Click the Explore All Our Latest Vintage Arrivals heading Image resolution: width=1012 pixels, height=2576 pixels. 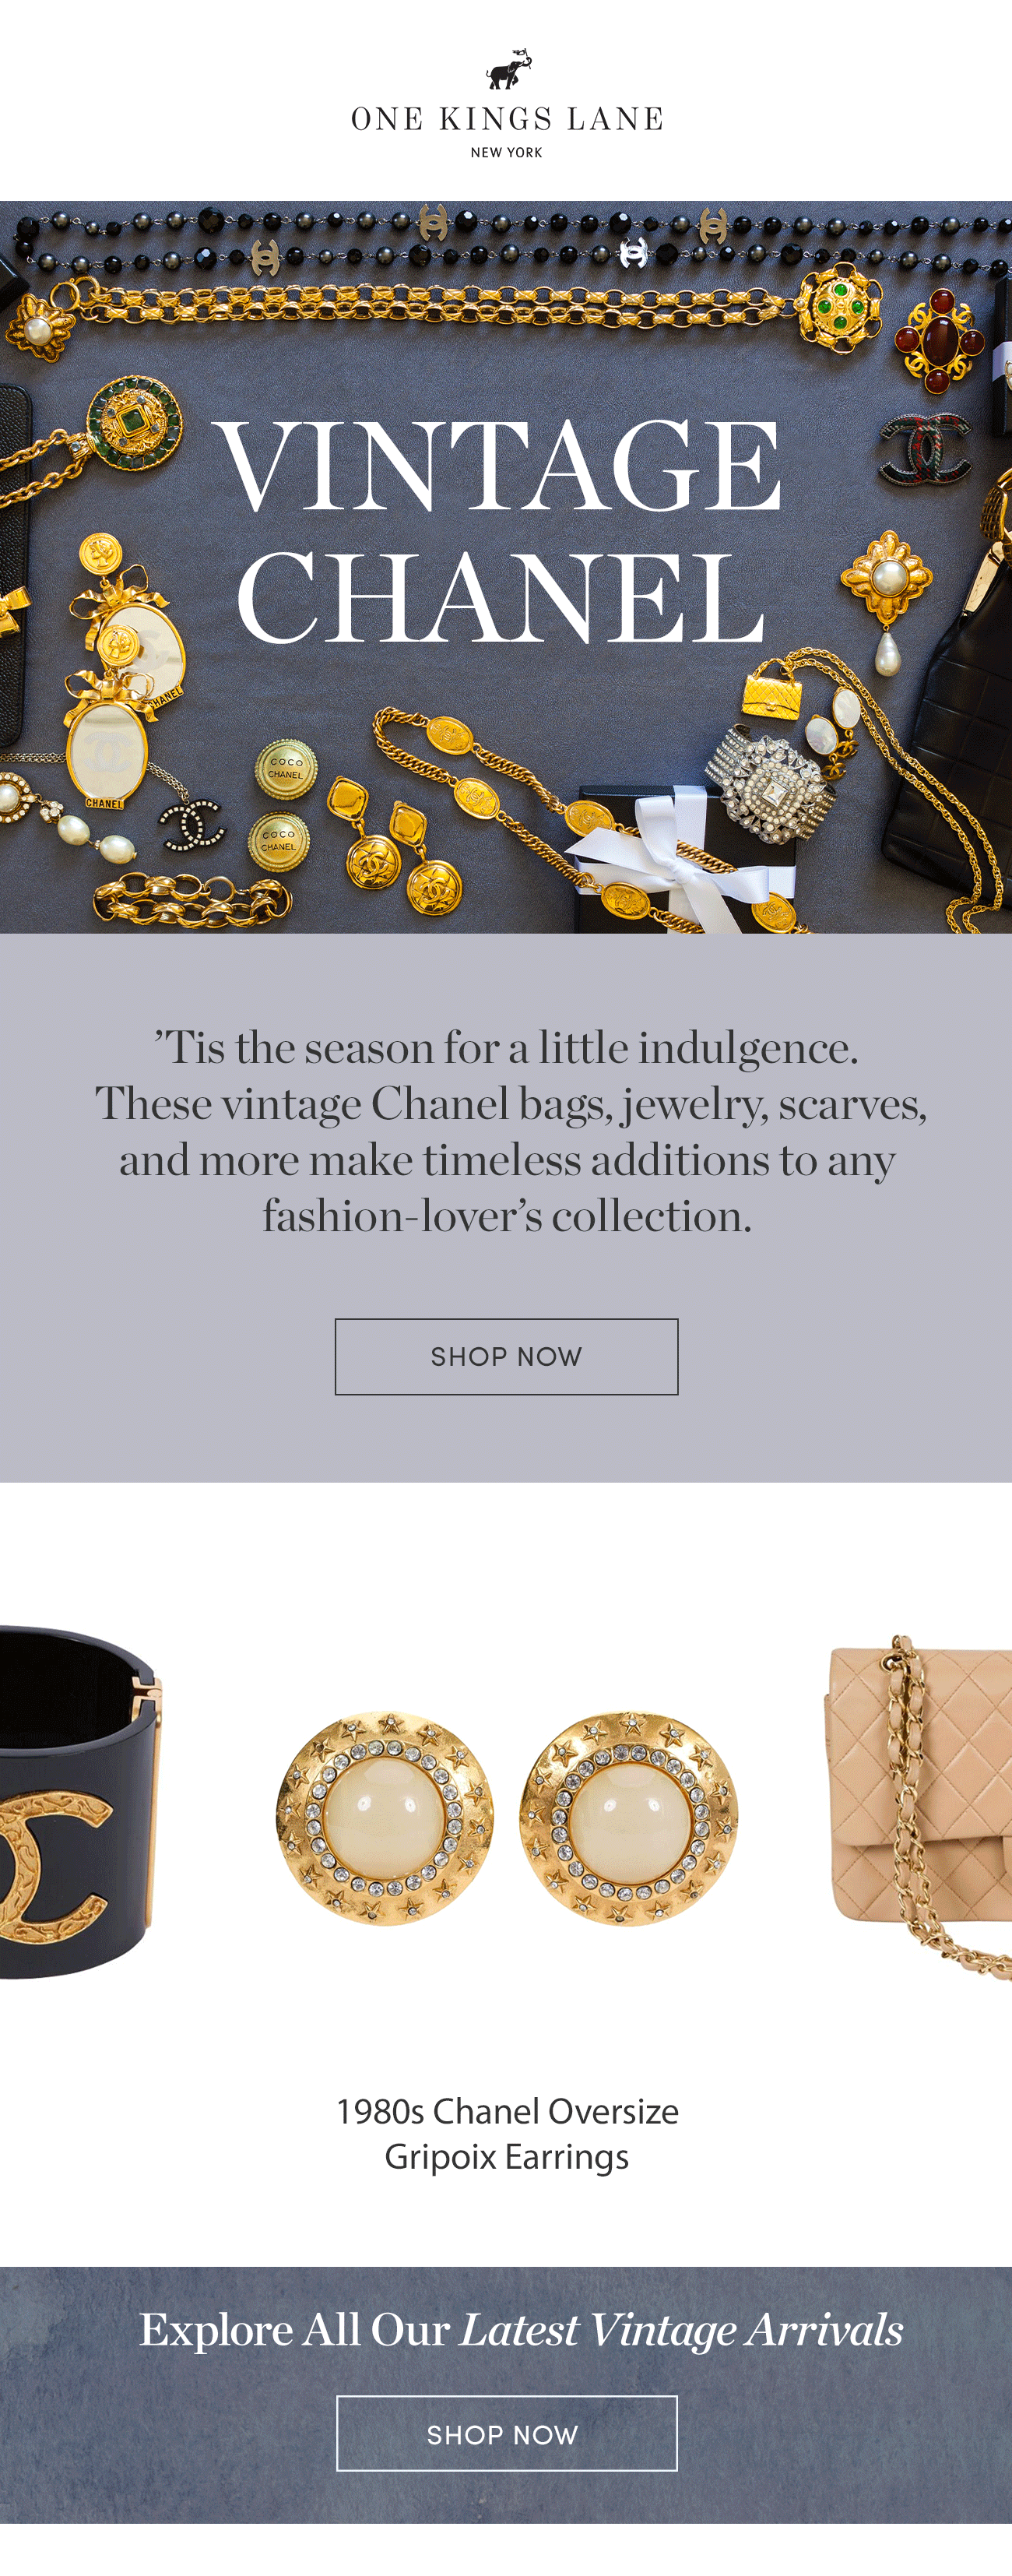[520, 2329]
